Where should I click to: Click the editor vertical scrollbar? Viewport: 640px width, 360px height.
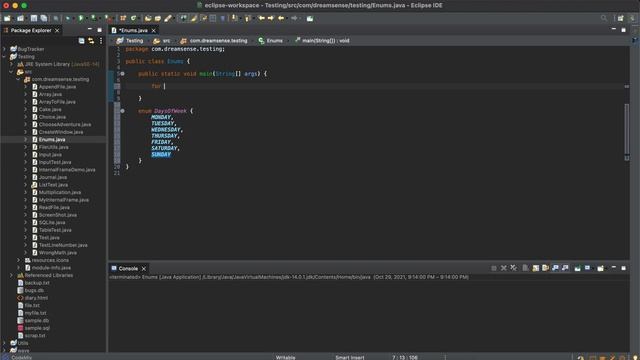[627, 131]
